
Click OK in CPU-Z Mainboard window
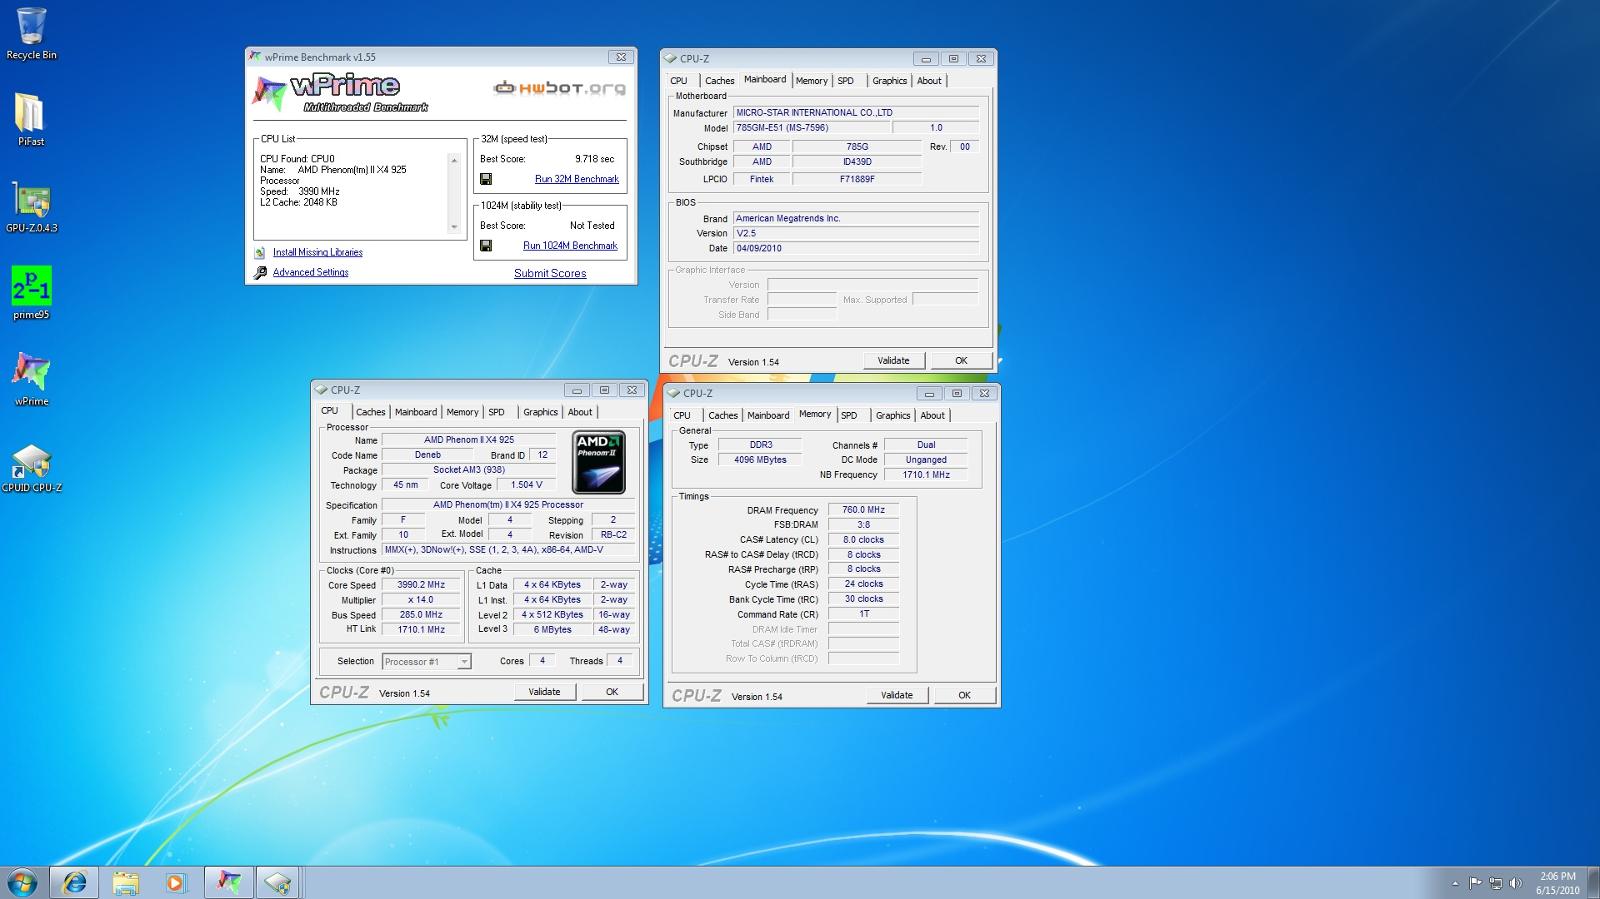pos(961,361)
